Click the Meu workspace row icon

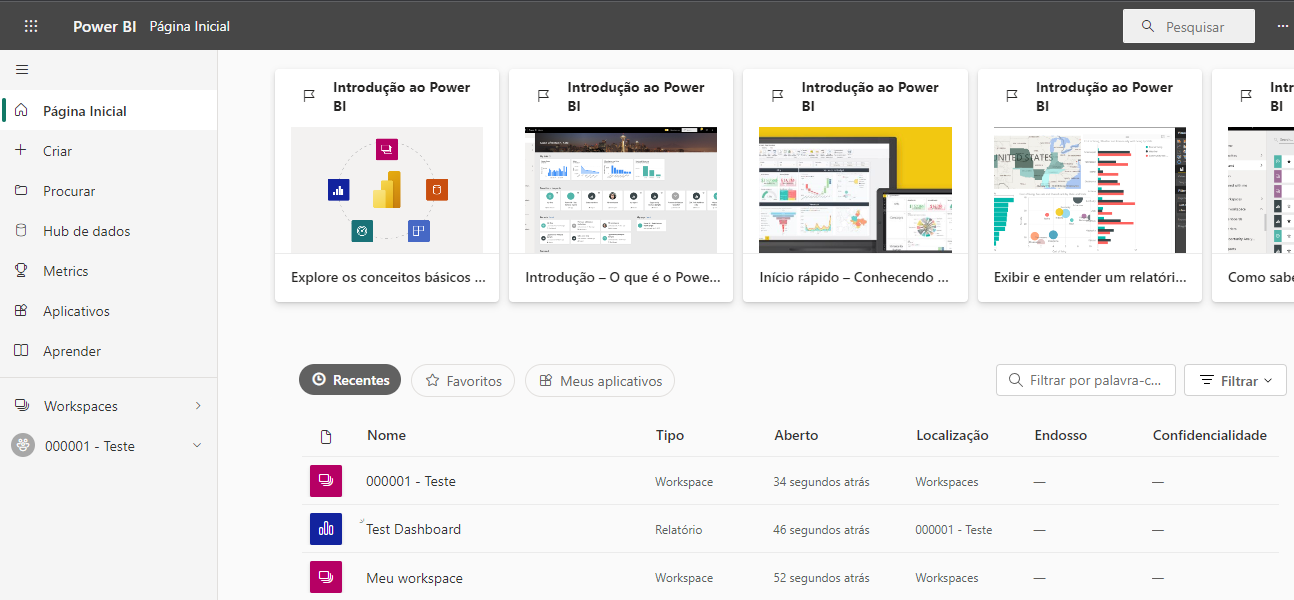coord(326,577)
